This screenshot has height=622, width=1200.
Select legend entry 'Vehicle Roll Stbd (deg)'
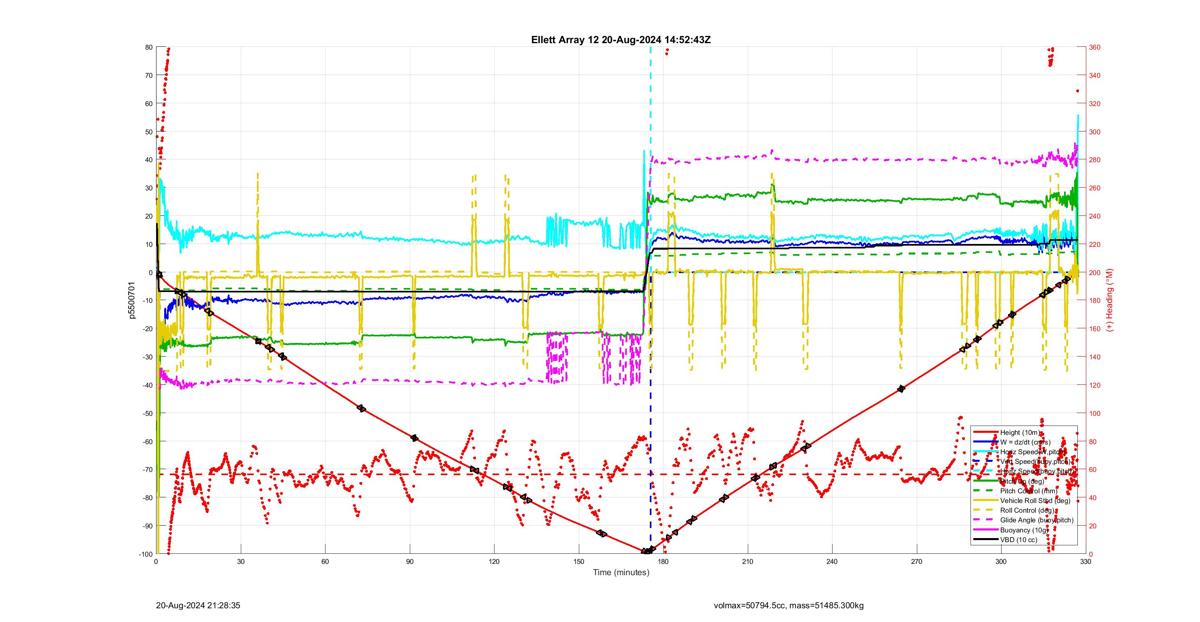pyautogui.click(x=1035, y=500)
